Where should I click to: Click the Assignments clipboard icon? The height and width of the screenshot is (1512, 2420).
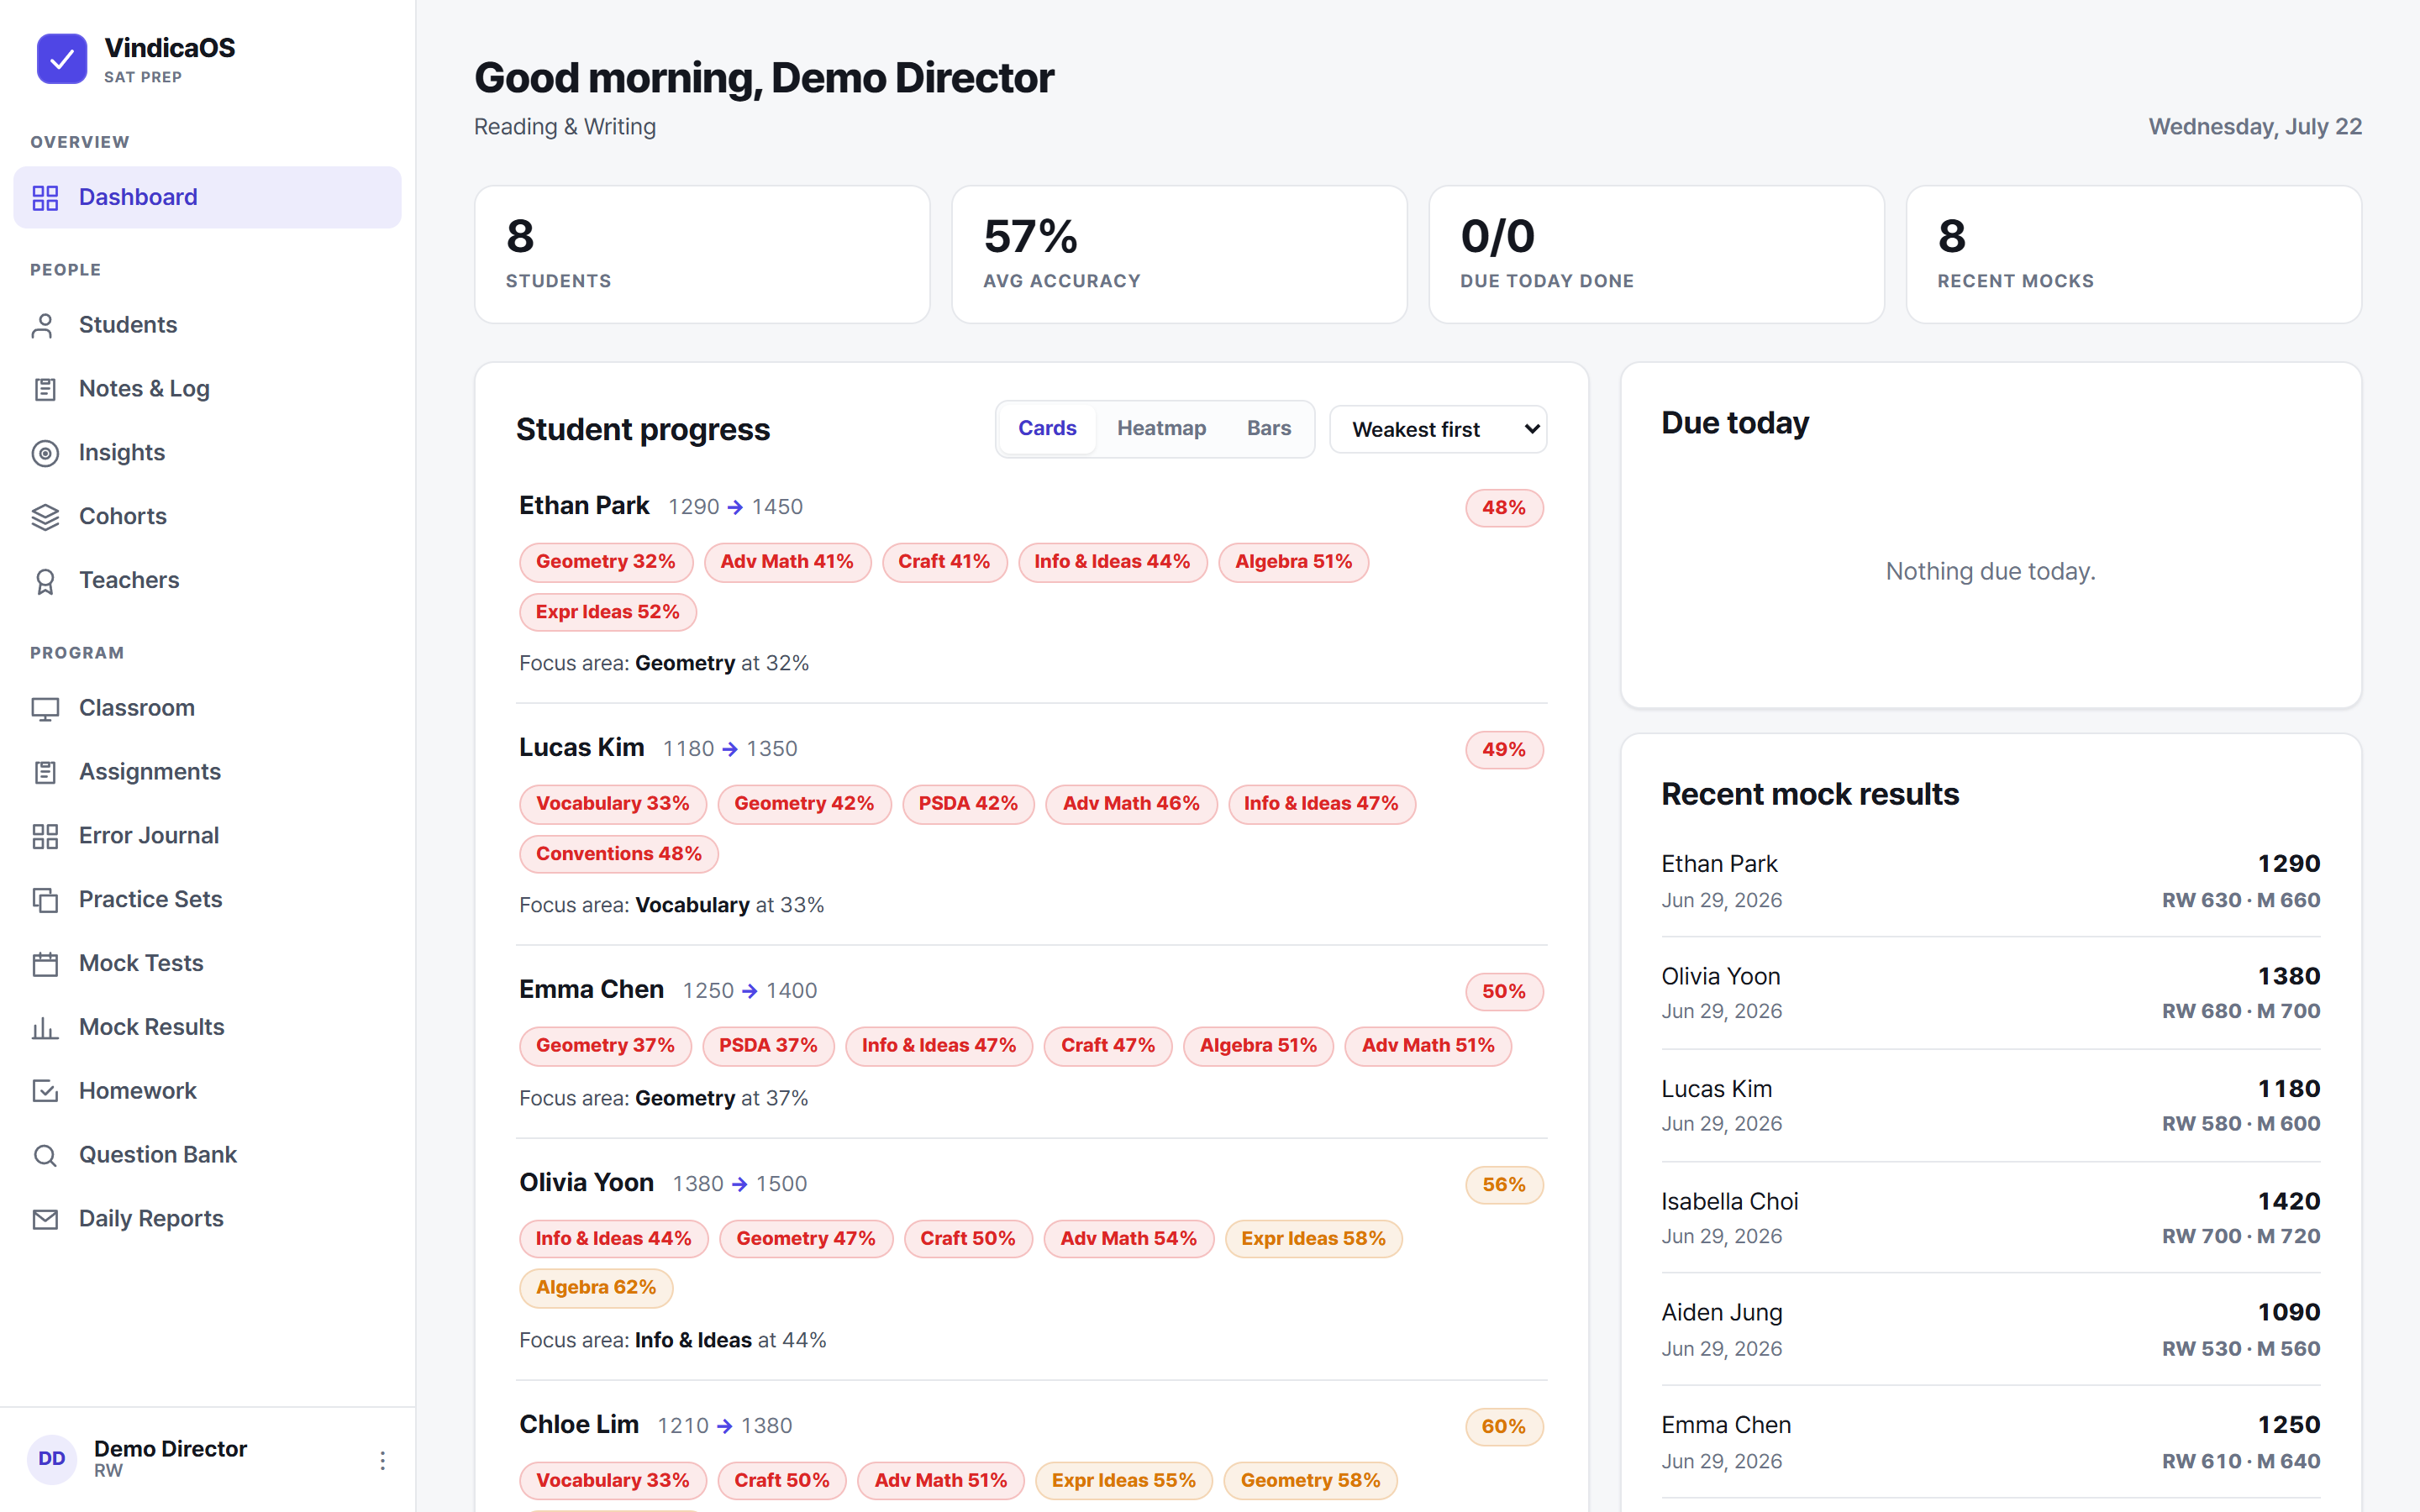coord(45,772)
